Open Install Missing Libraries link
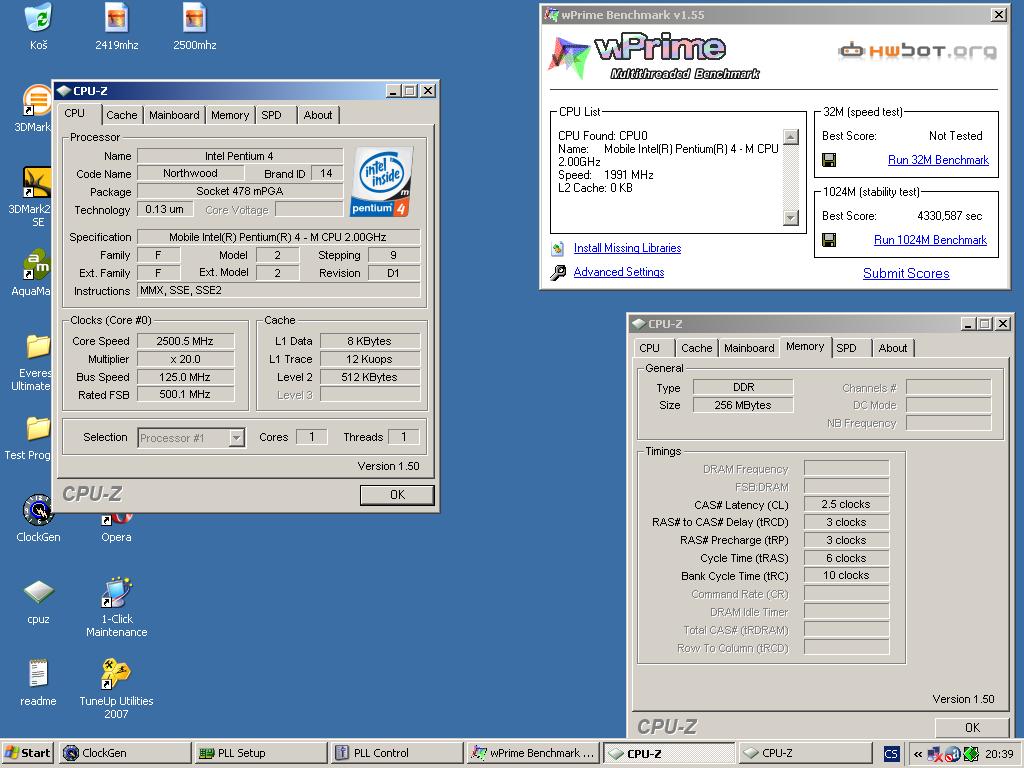The image size is (1024, 768). (628, 248)
